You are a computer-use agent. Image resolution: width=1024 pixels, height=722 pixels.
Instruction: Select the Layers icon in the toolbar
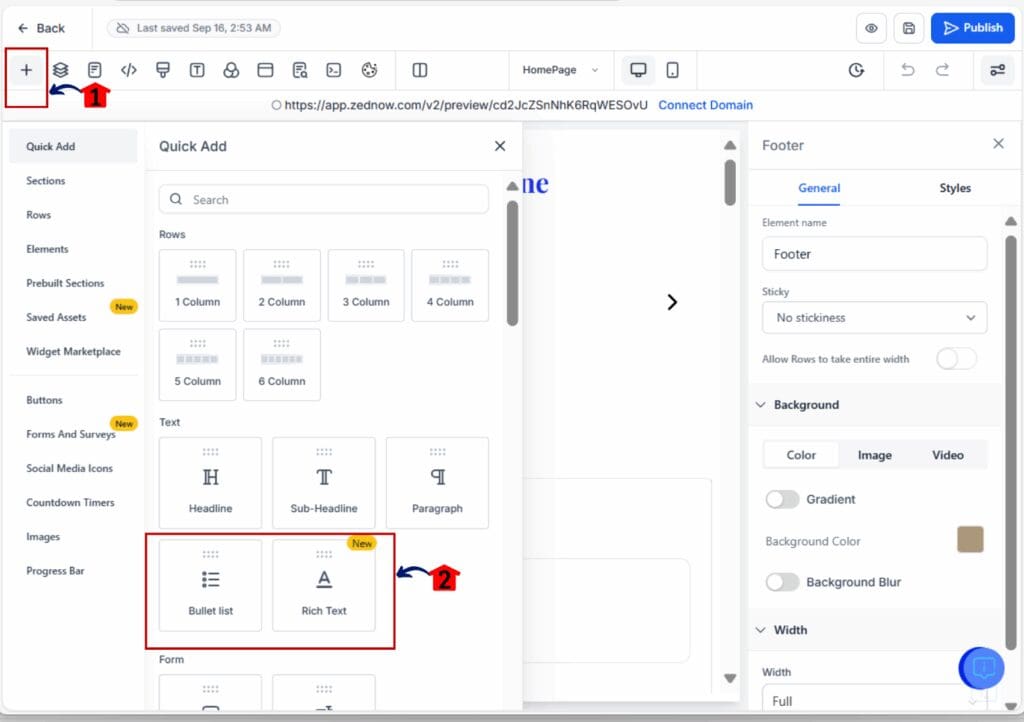tap(60, 70)
